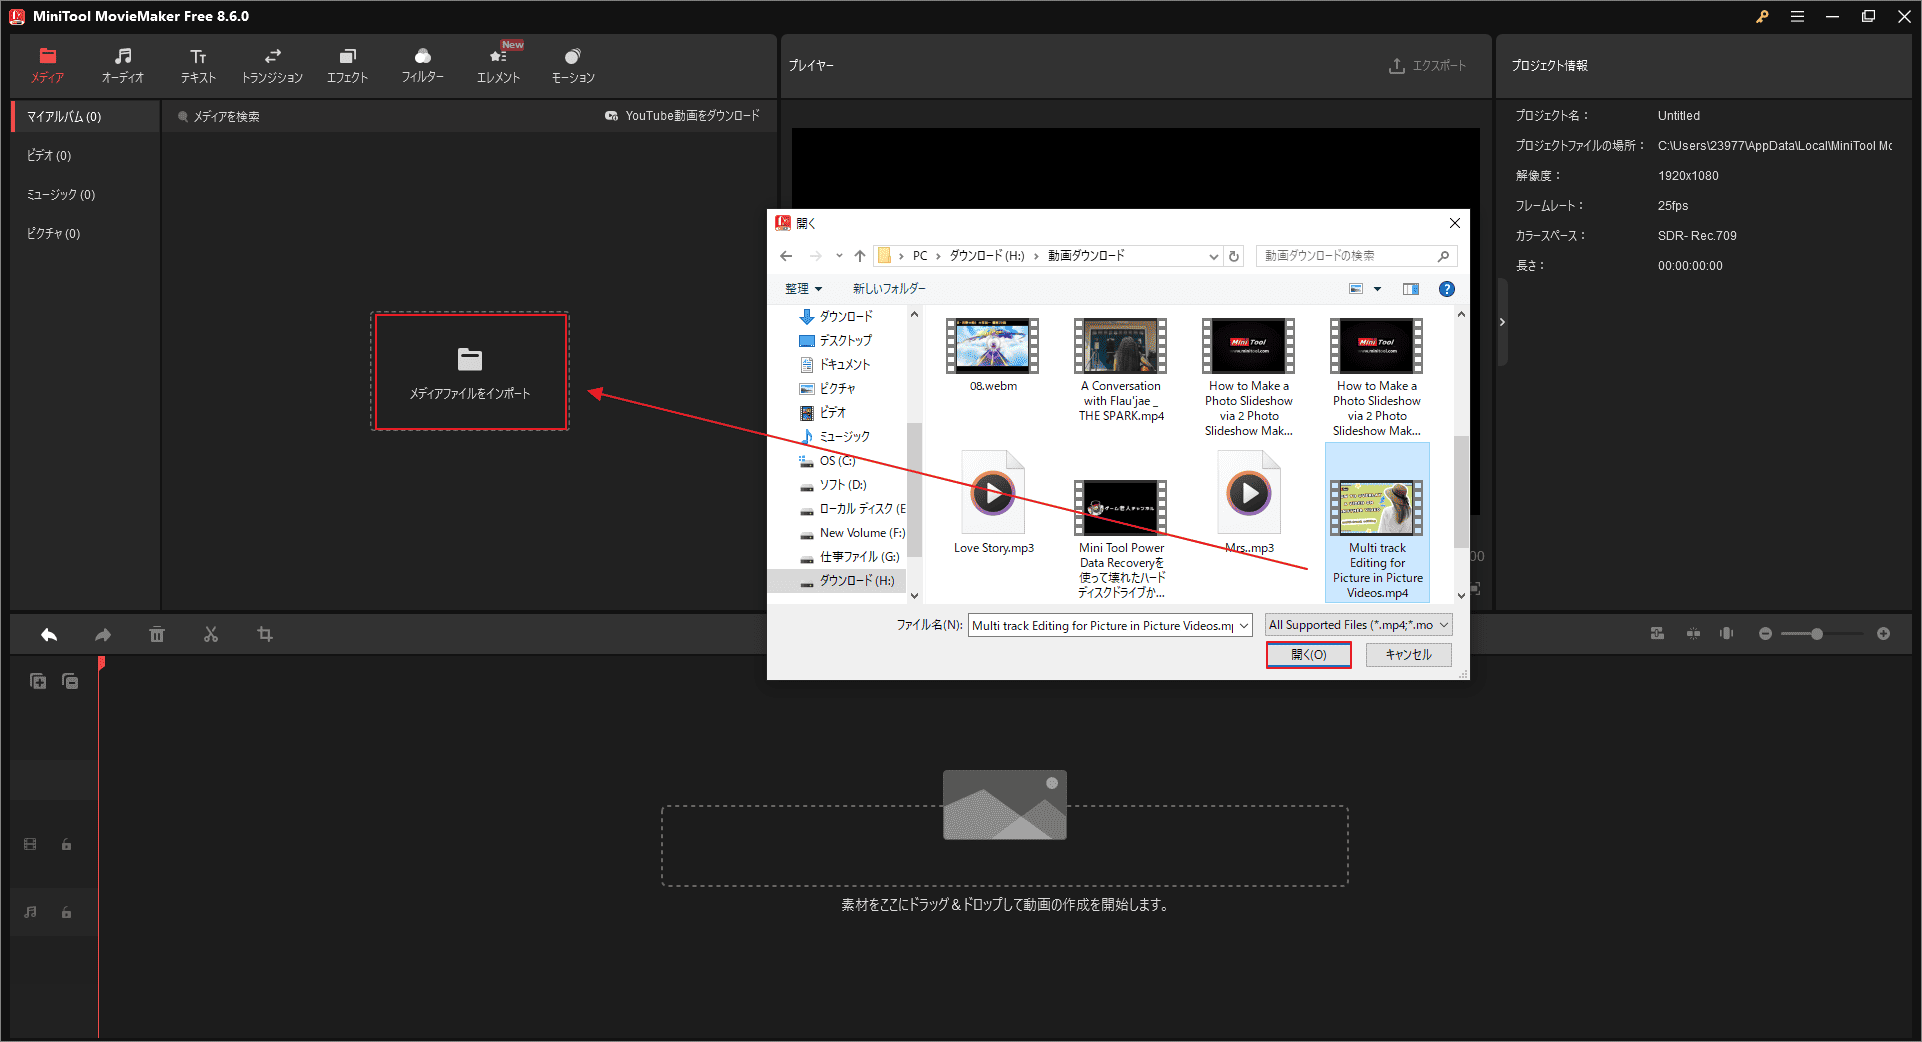Click the Crop tool icon in timeline toolbar
This screenshot has width=1922, height=1042.
tap(264, 634)
